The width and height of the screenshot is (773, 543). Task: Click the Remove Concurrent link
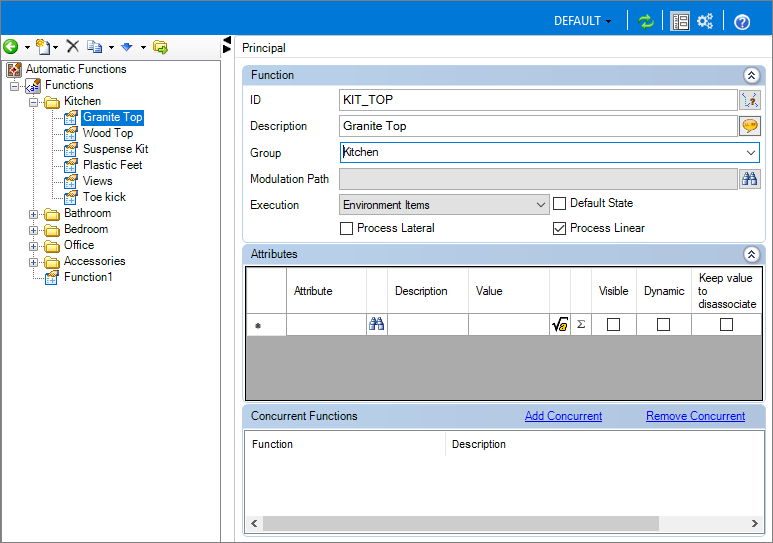click(x=696, y=416)
